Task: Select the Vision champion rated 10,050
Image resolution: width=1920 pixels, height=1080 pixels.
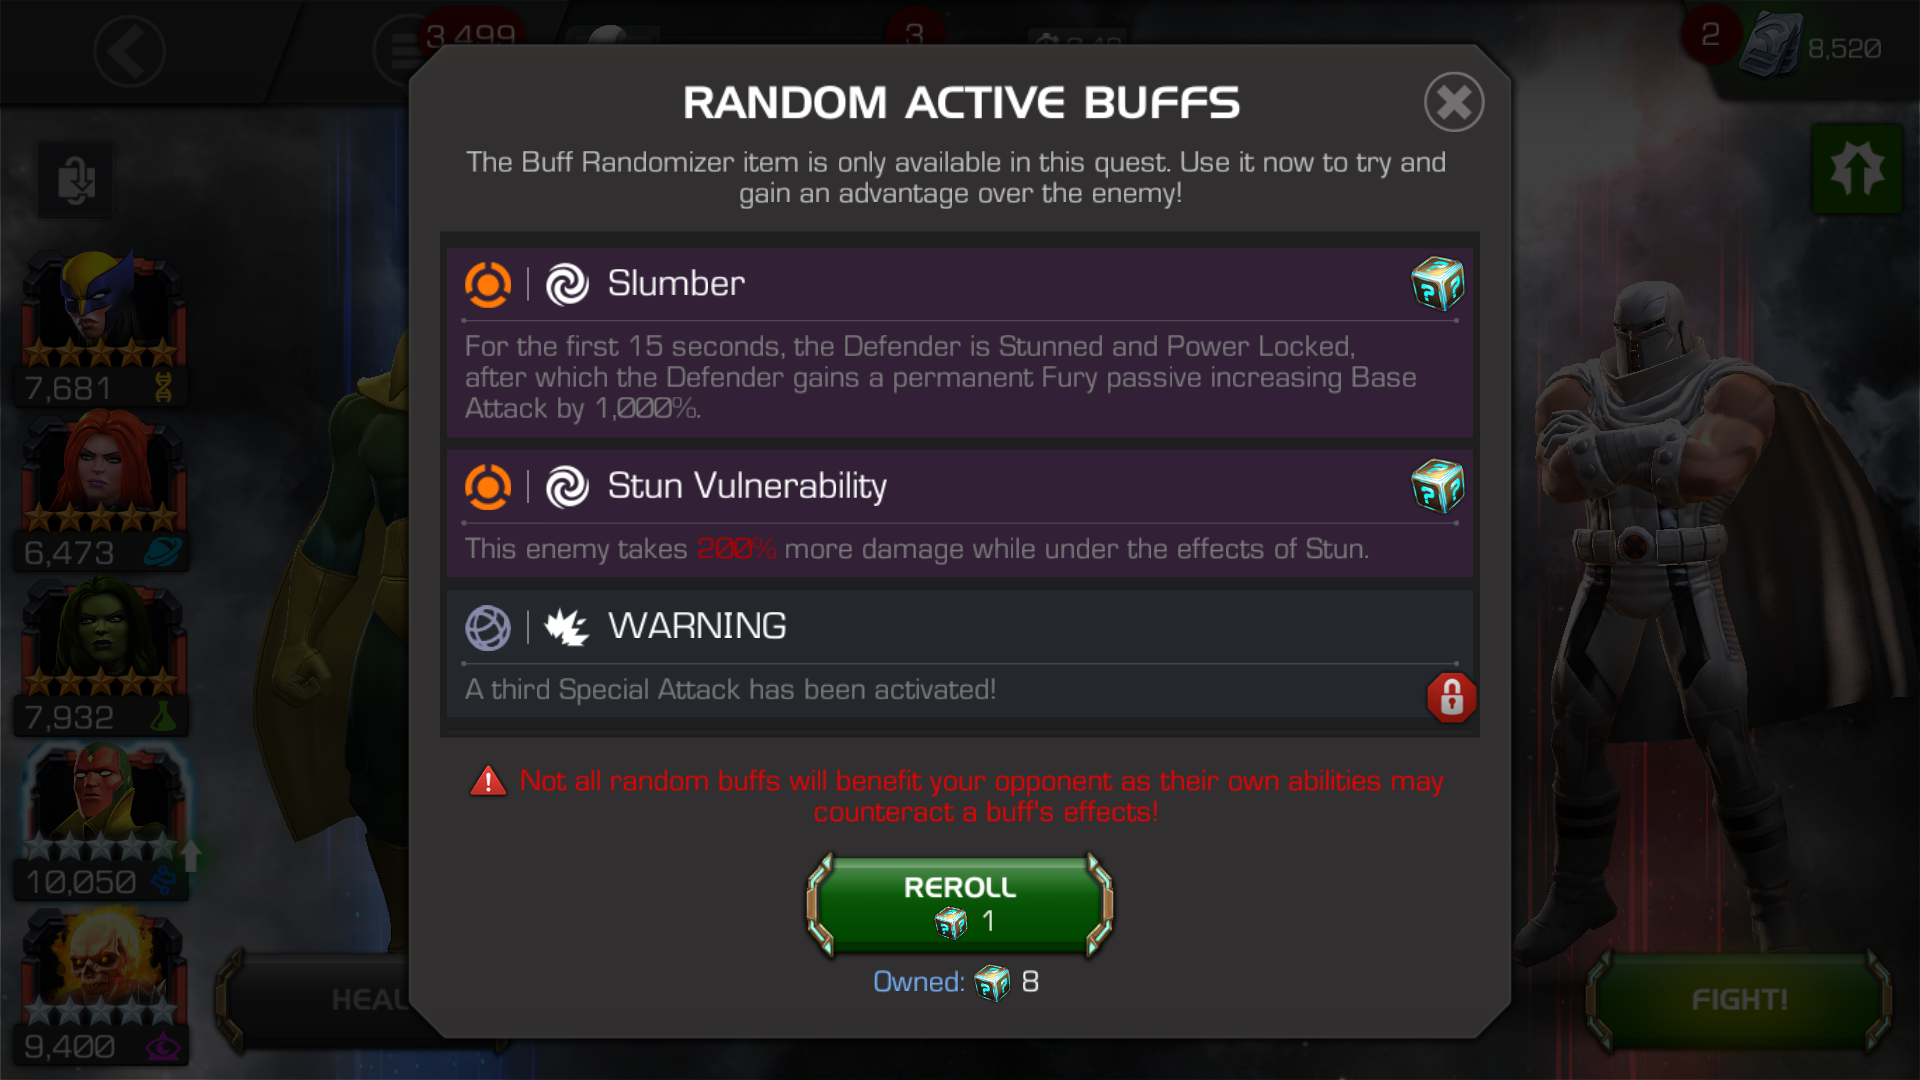Action: click(103, 821)
